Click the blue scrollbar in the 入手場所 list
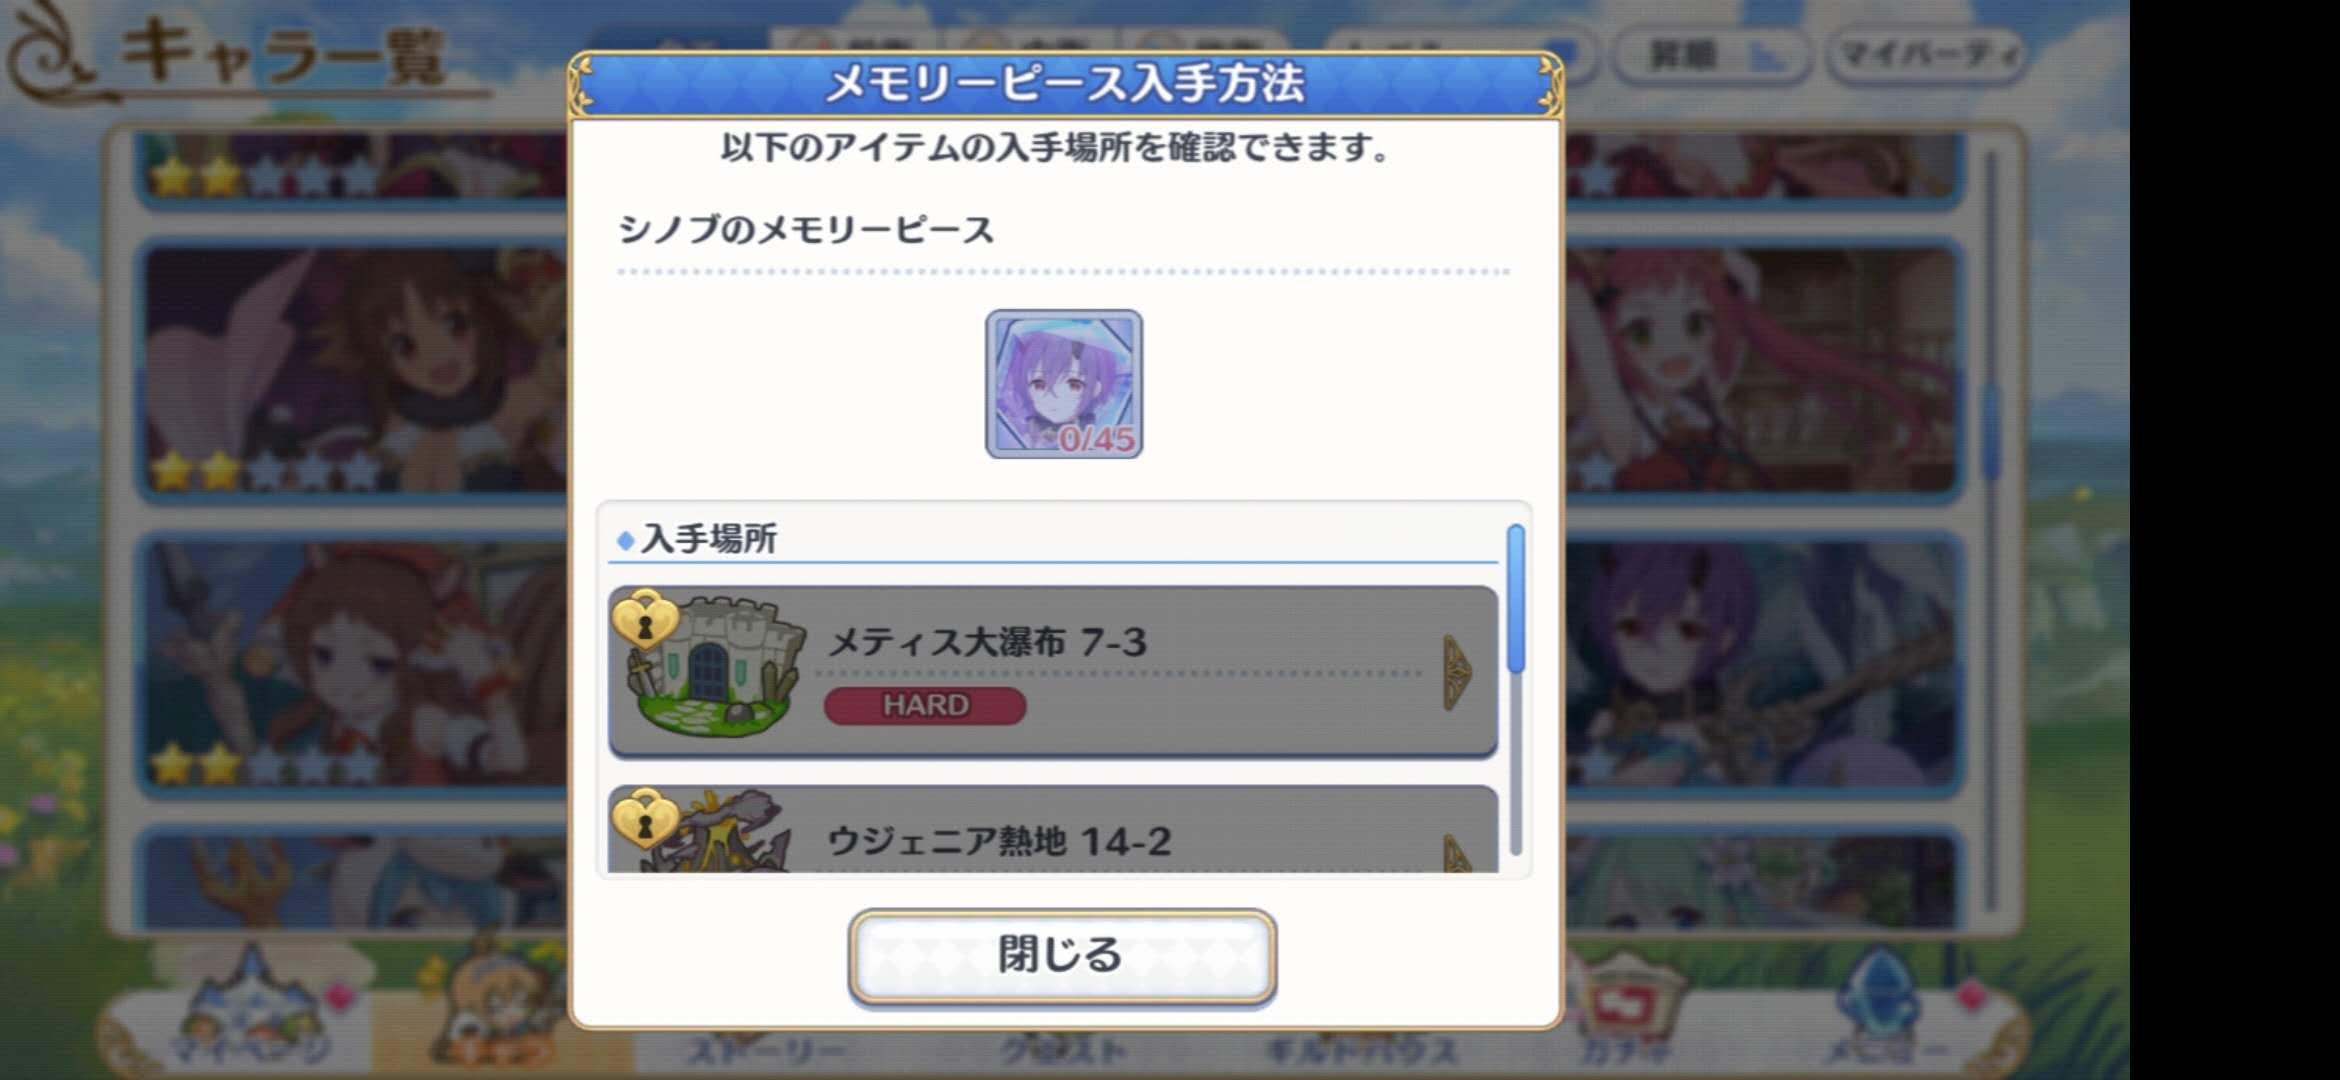 click(x=1516, y=598)
